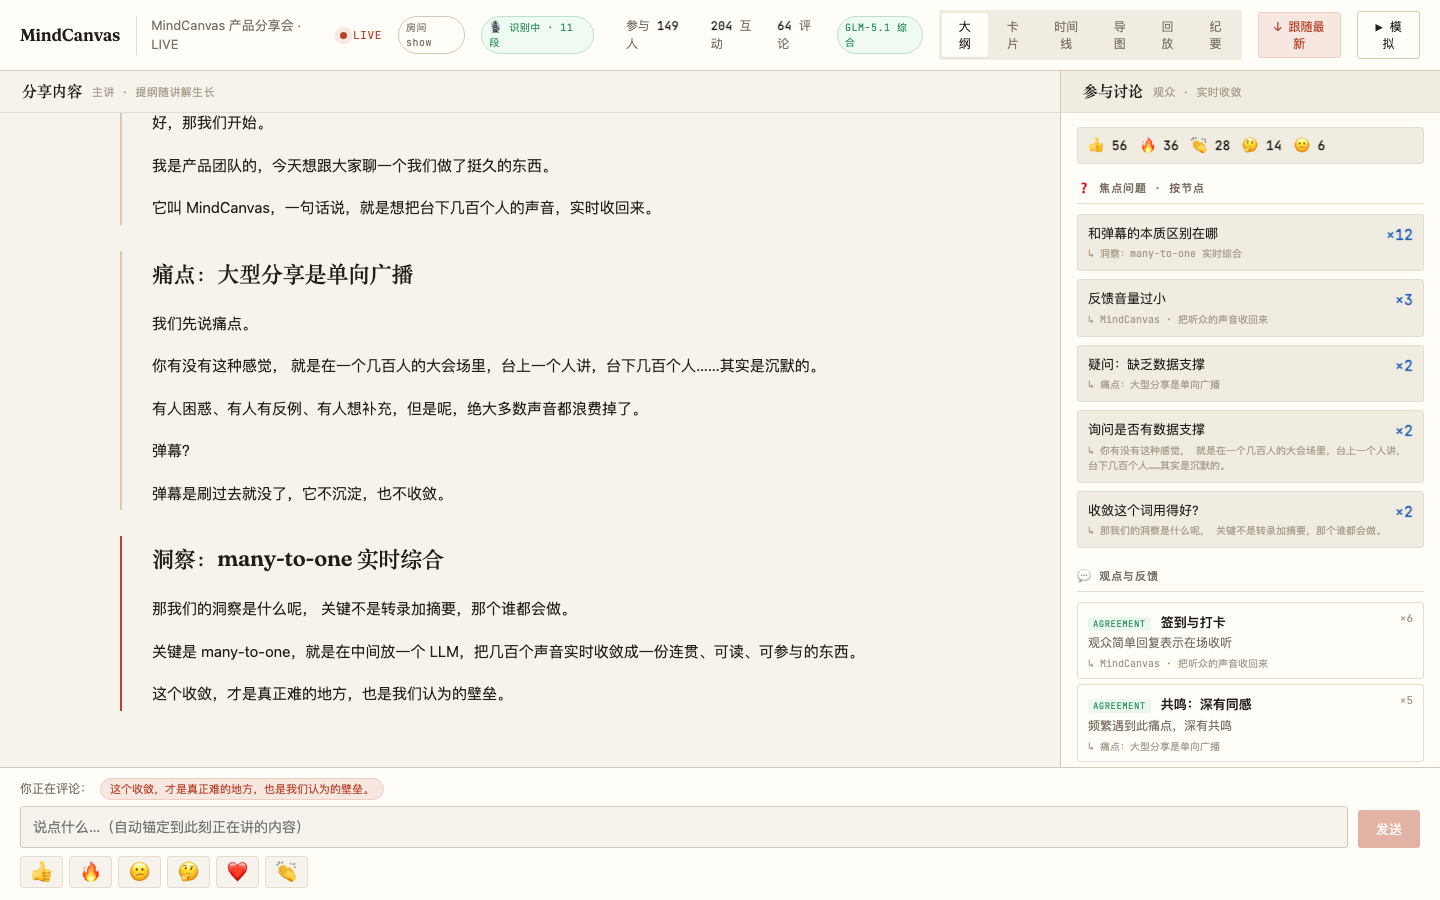Send a red heart reaction
The height and width of the screenshot is (900, 1440).
point(238,872)
